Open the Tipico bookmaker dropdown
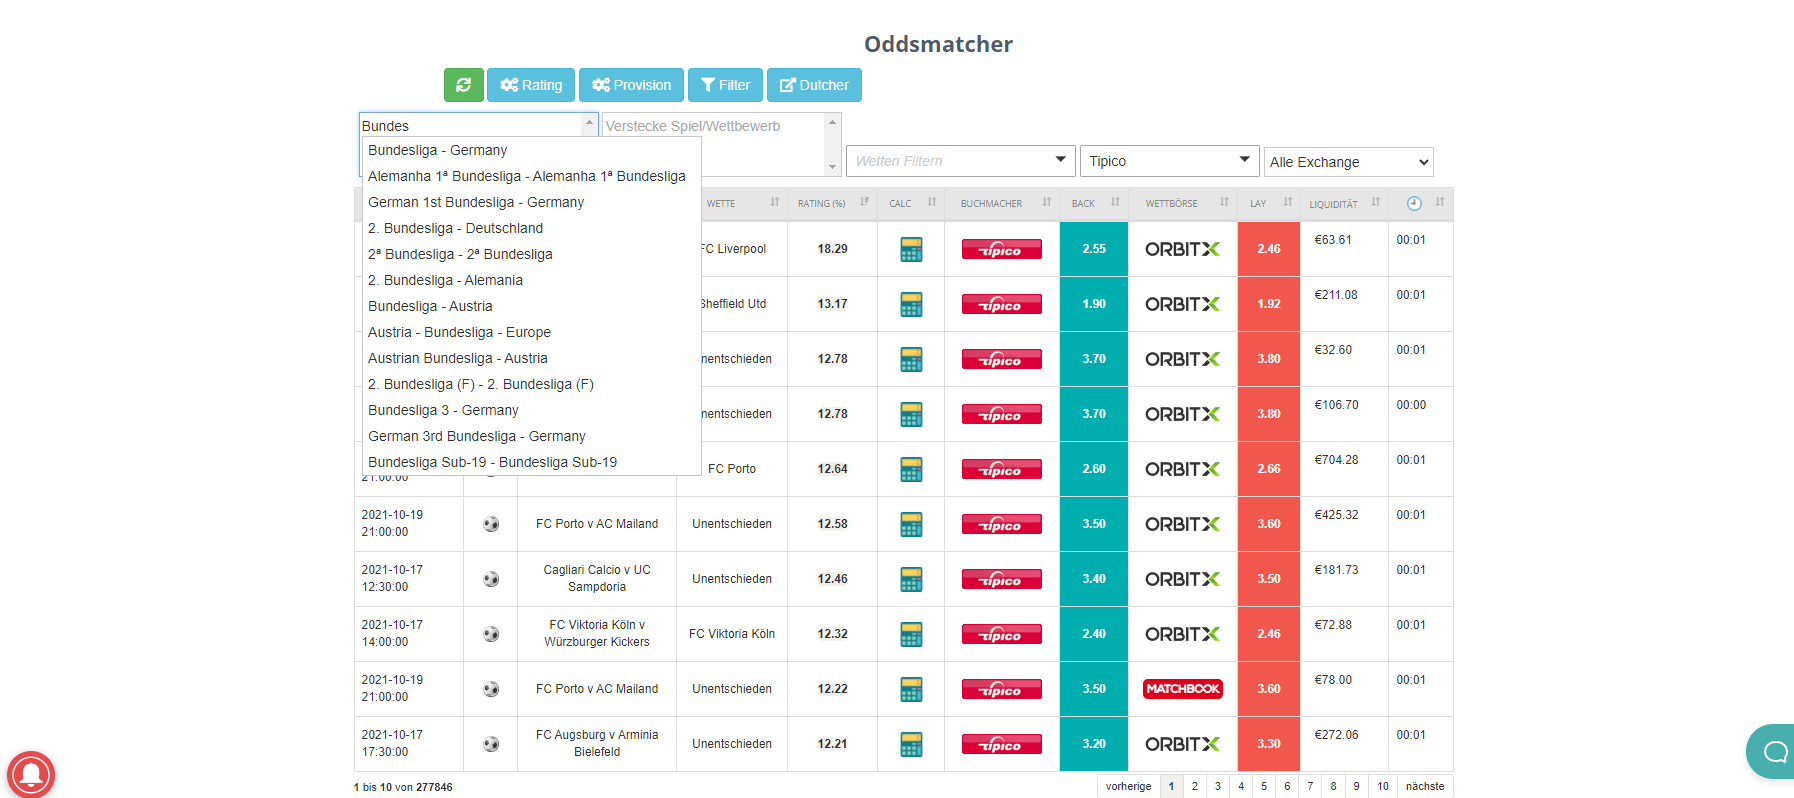1794x798 pixels. click(x=1169, y=161)
